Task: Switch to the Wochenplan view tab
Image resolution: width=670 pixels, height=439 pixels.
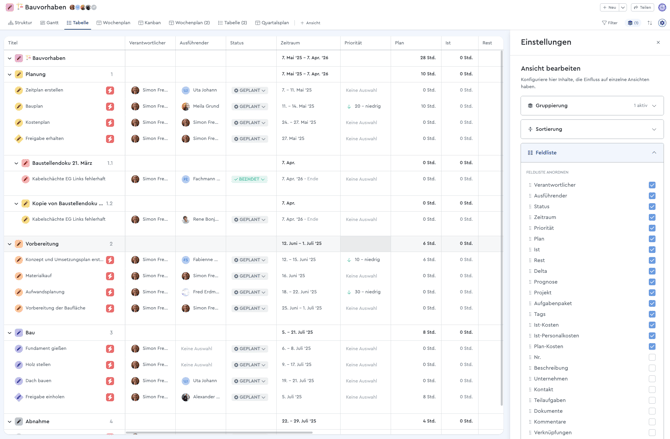Action: 113,23
